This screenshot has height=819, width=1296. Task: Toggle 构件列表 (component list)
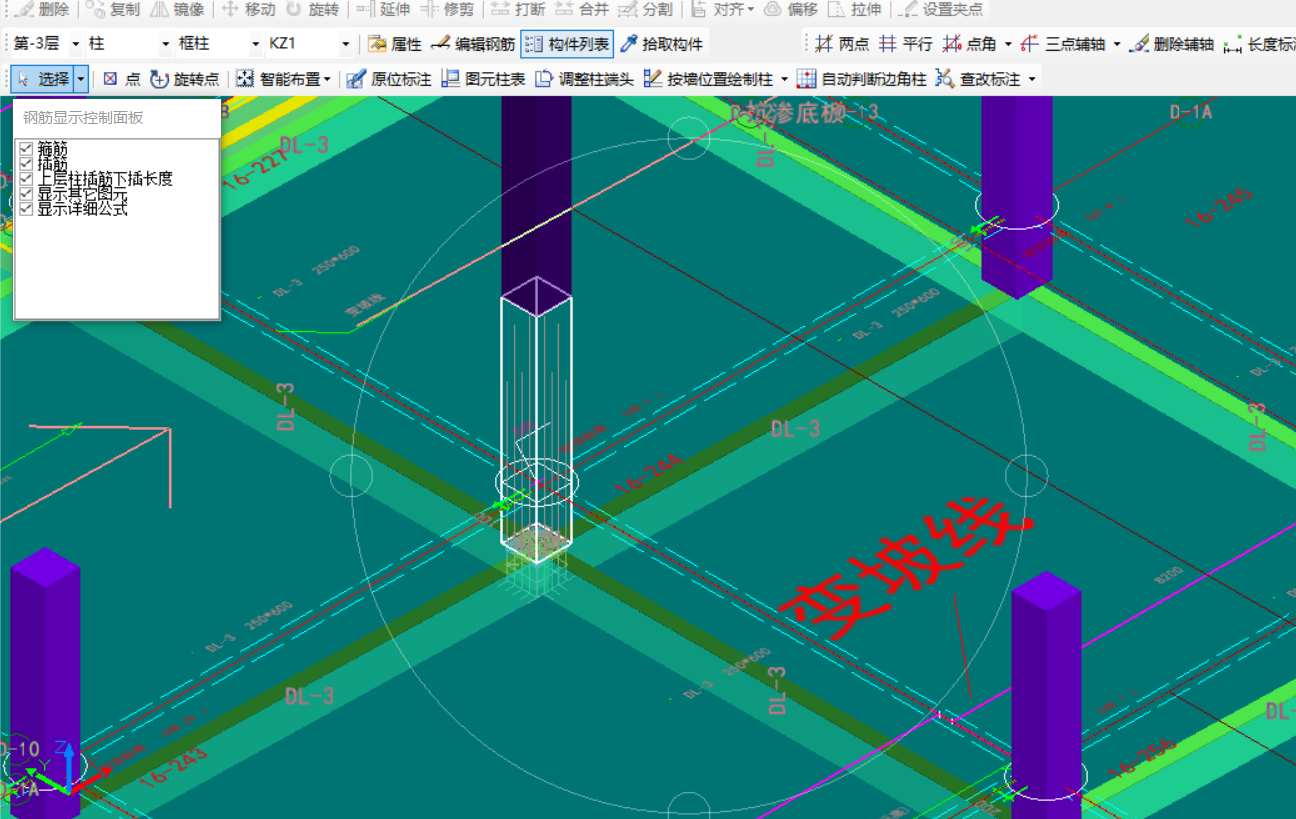click(567, 44)
